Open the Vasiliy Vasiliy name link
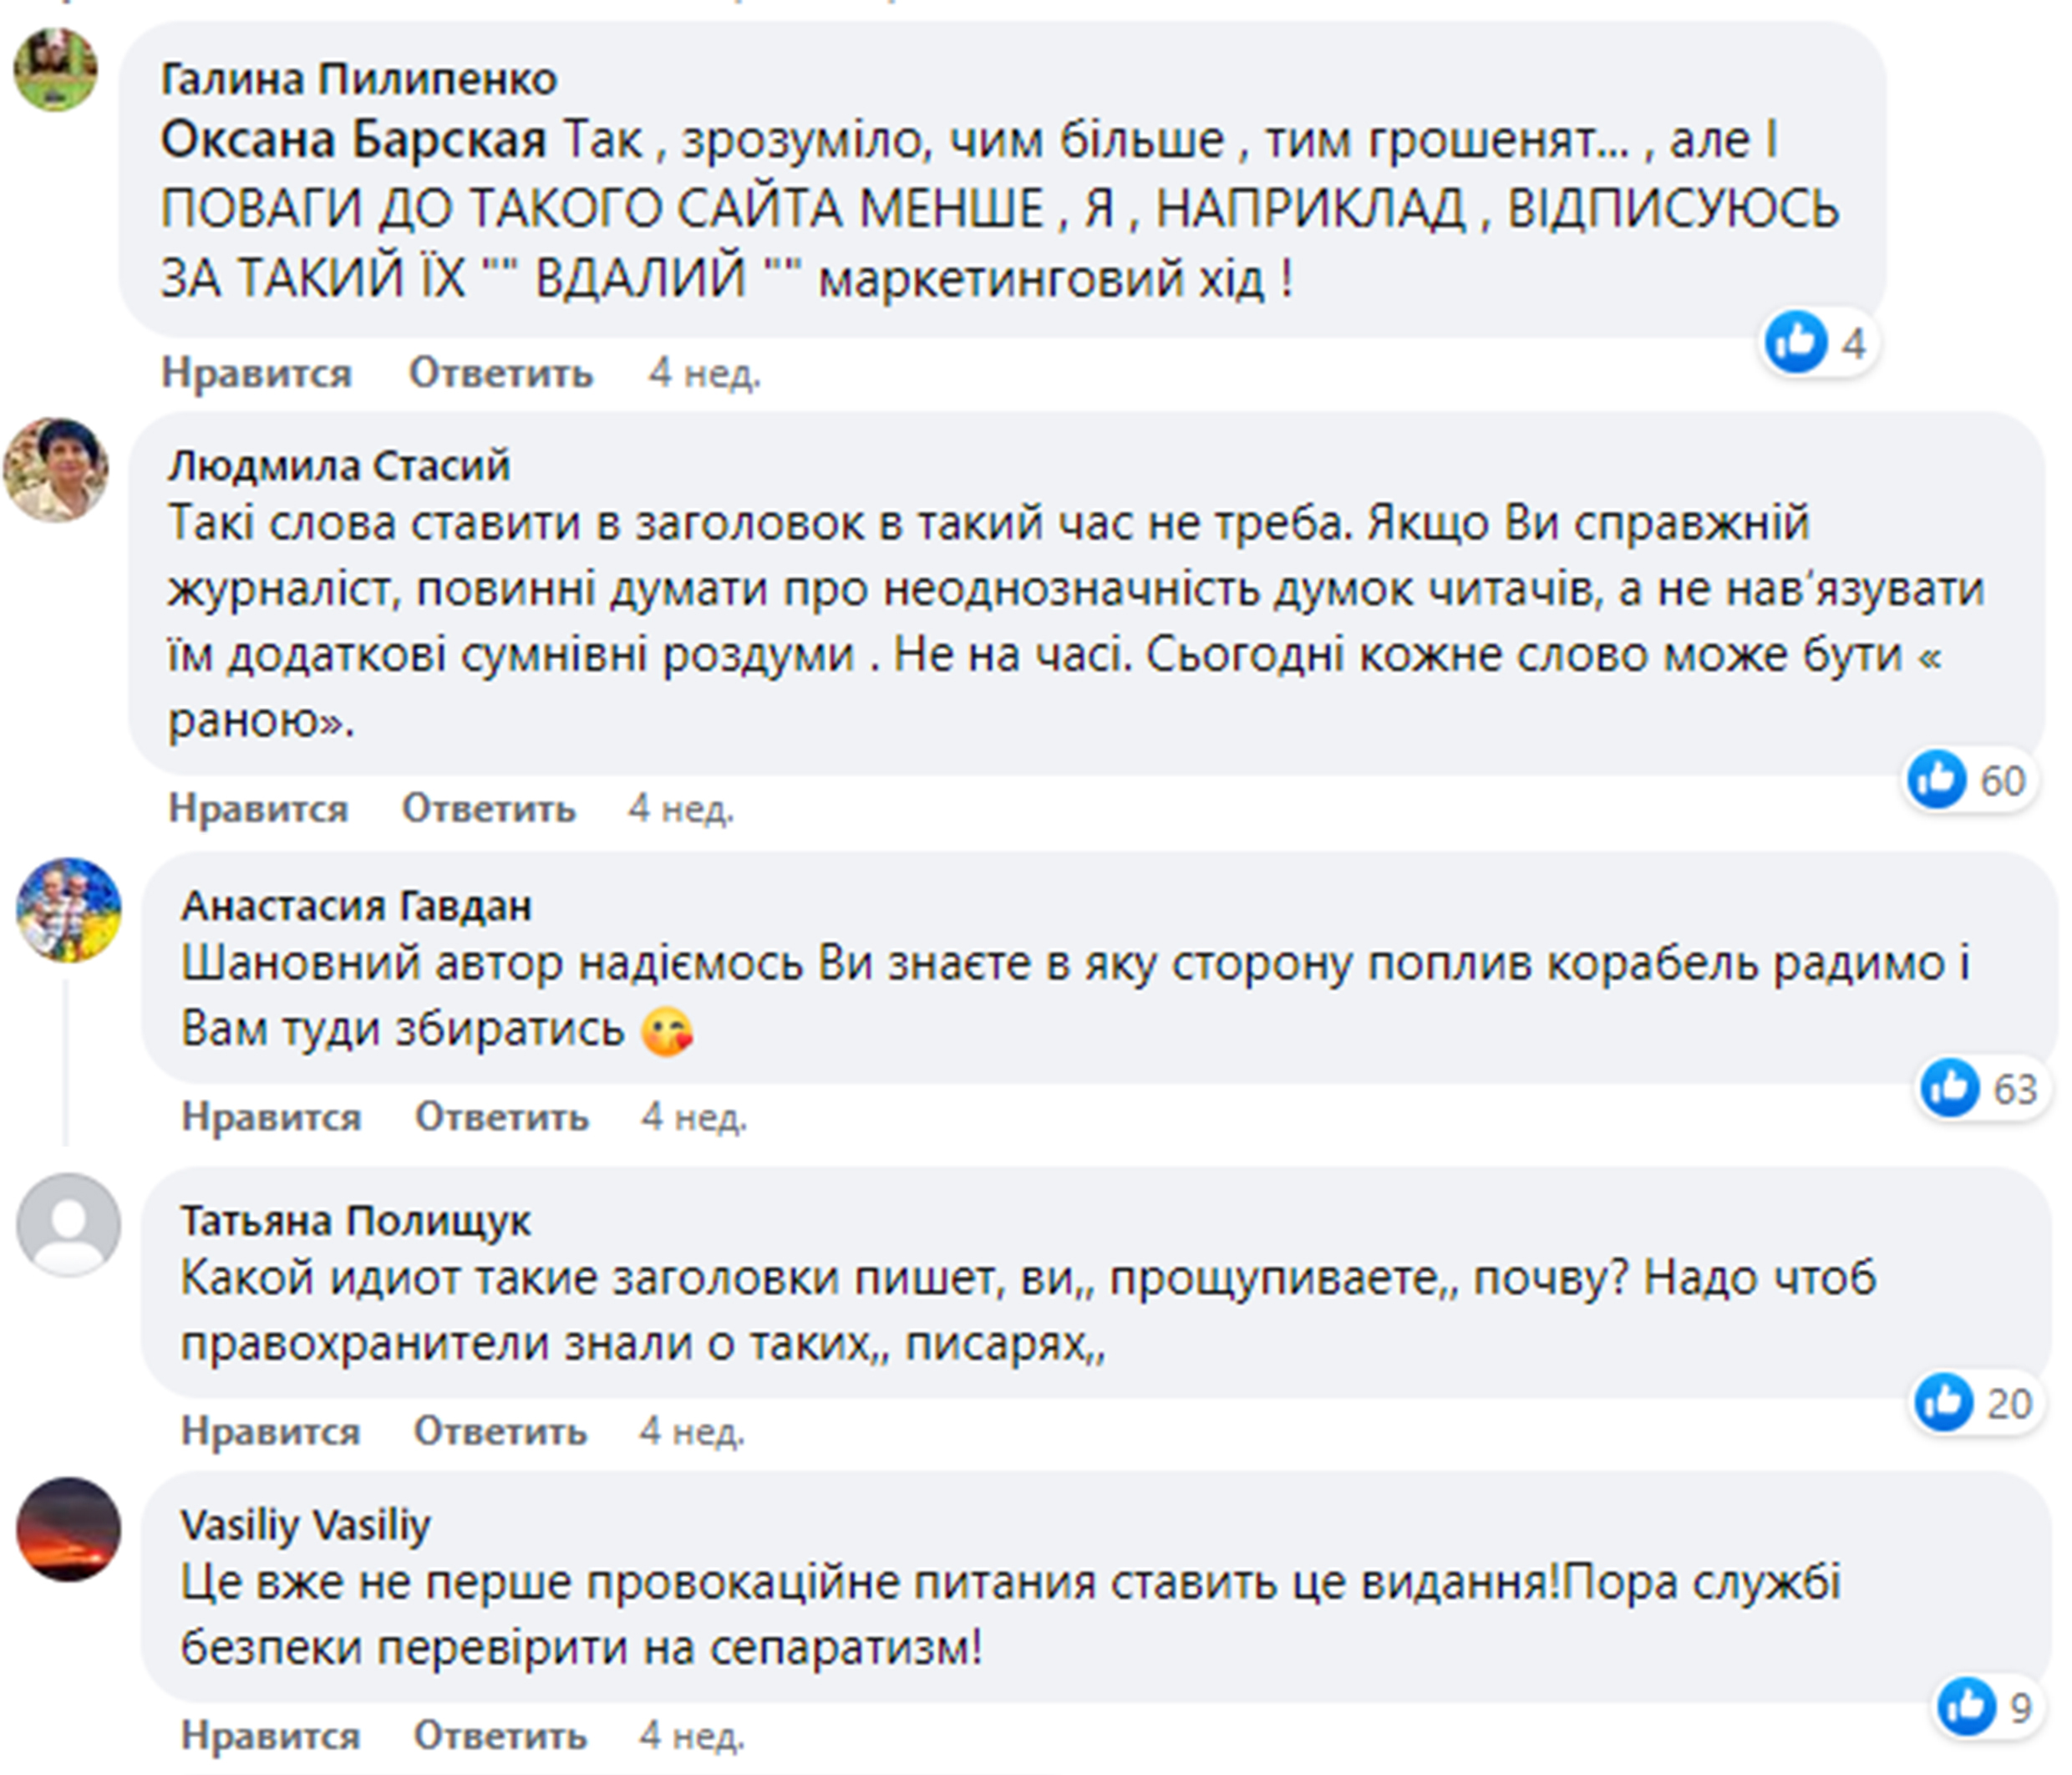The height and width of the screenshot is (1775, 2072). pyautogui.click(x=305, y=1525)
